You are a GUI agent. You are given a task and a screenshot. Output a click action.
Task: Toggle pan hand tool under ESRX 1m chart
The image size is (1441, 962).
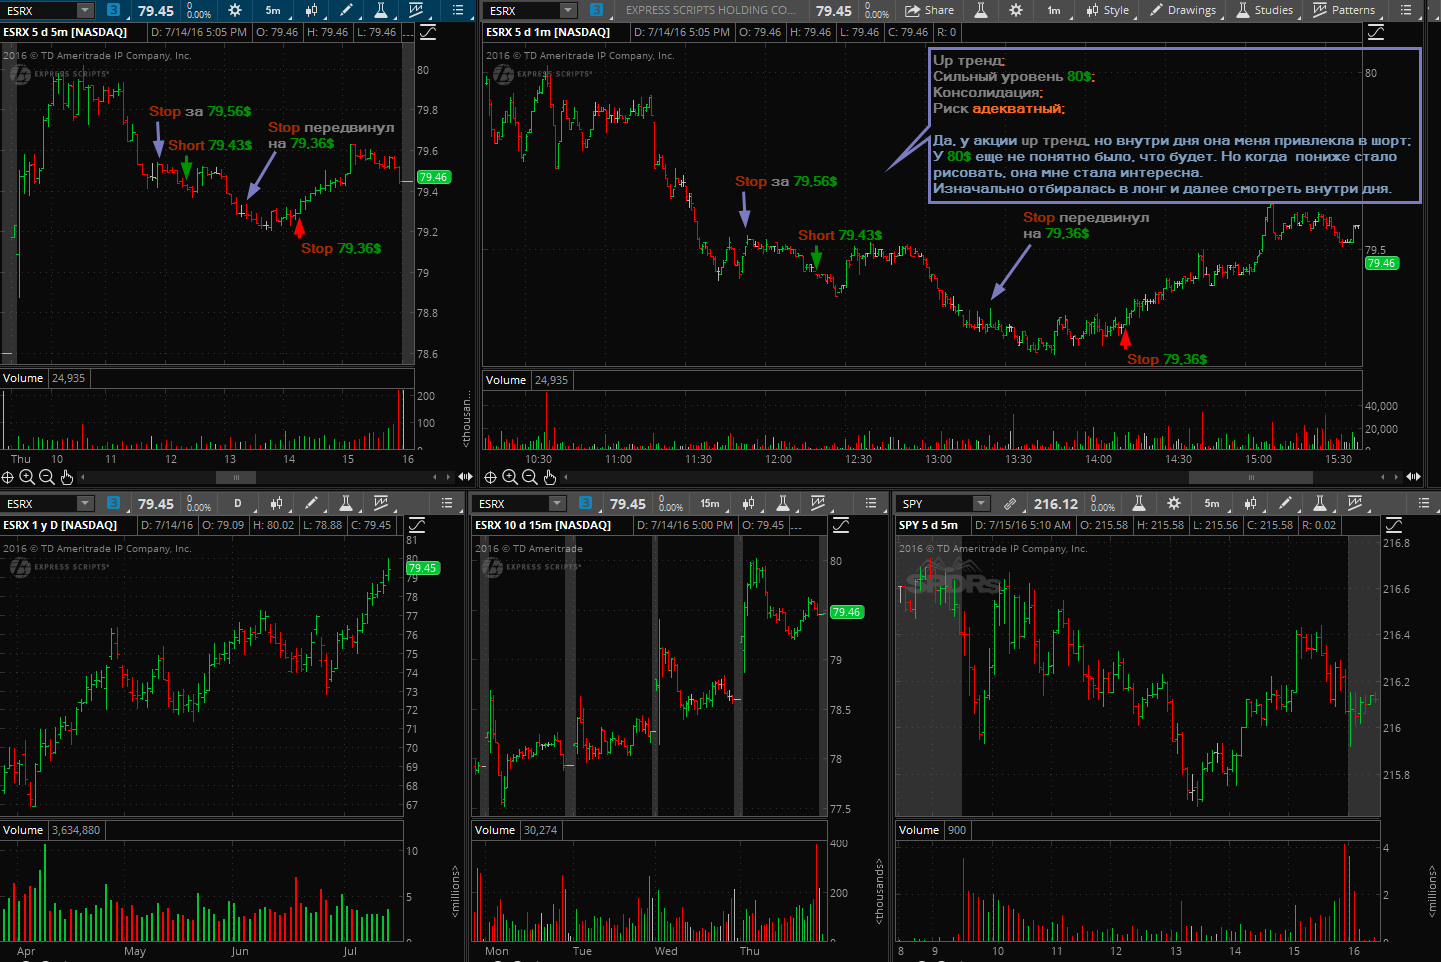point(550,477)
